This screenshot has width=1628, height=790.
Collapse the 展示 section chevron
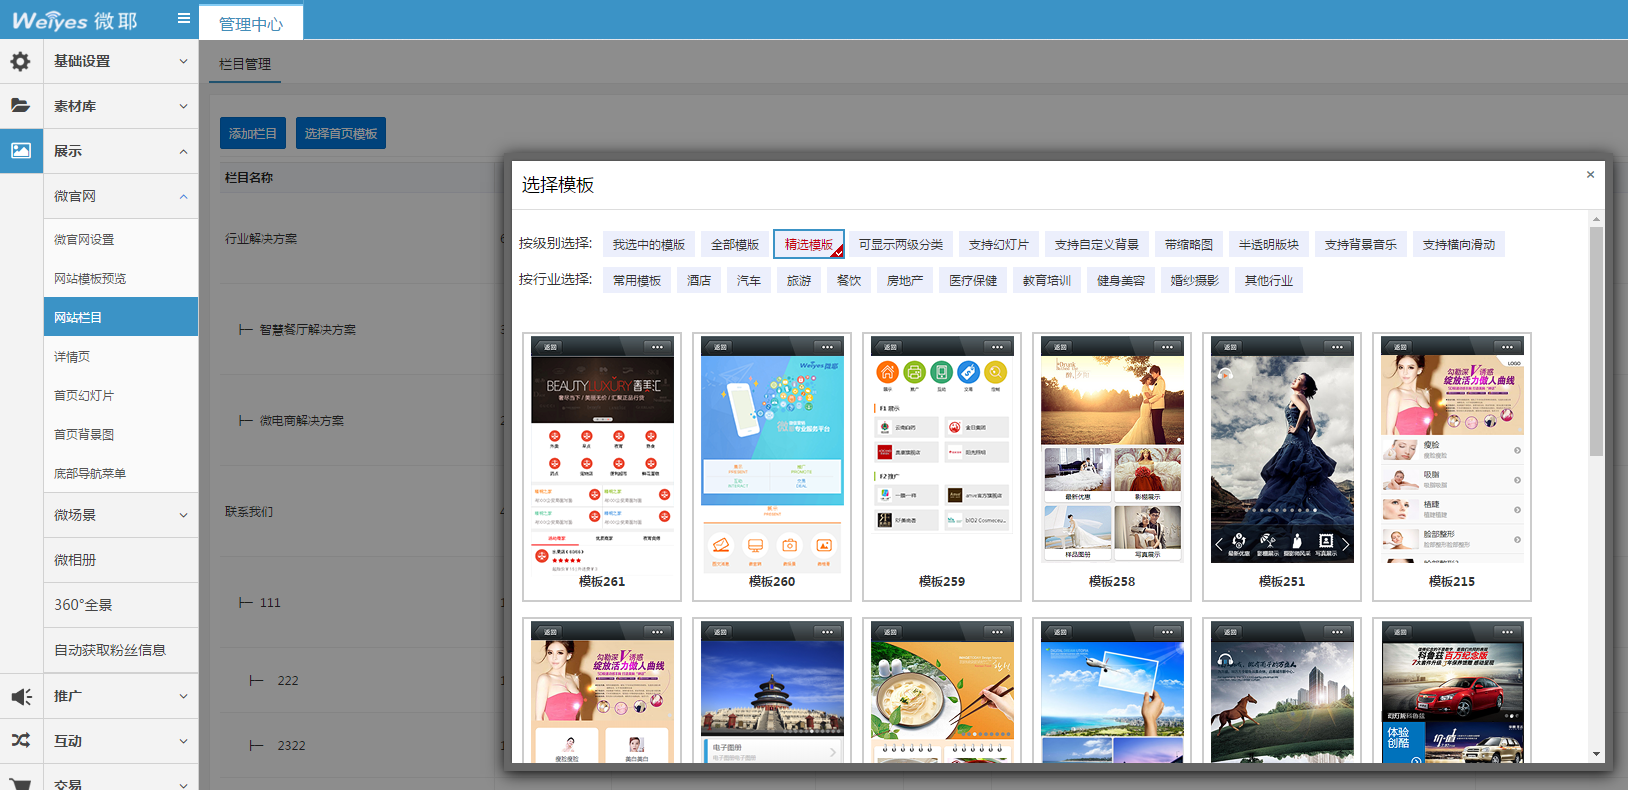tap(183, 151)
